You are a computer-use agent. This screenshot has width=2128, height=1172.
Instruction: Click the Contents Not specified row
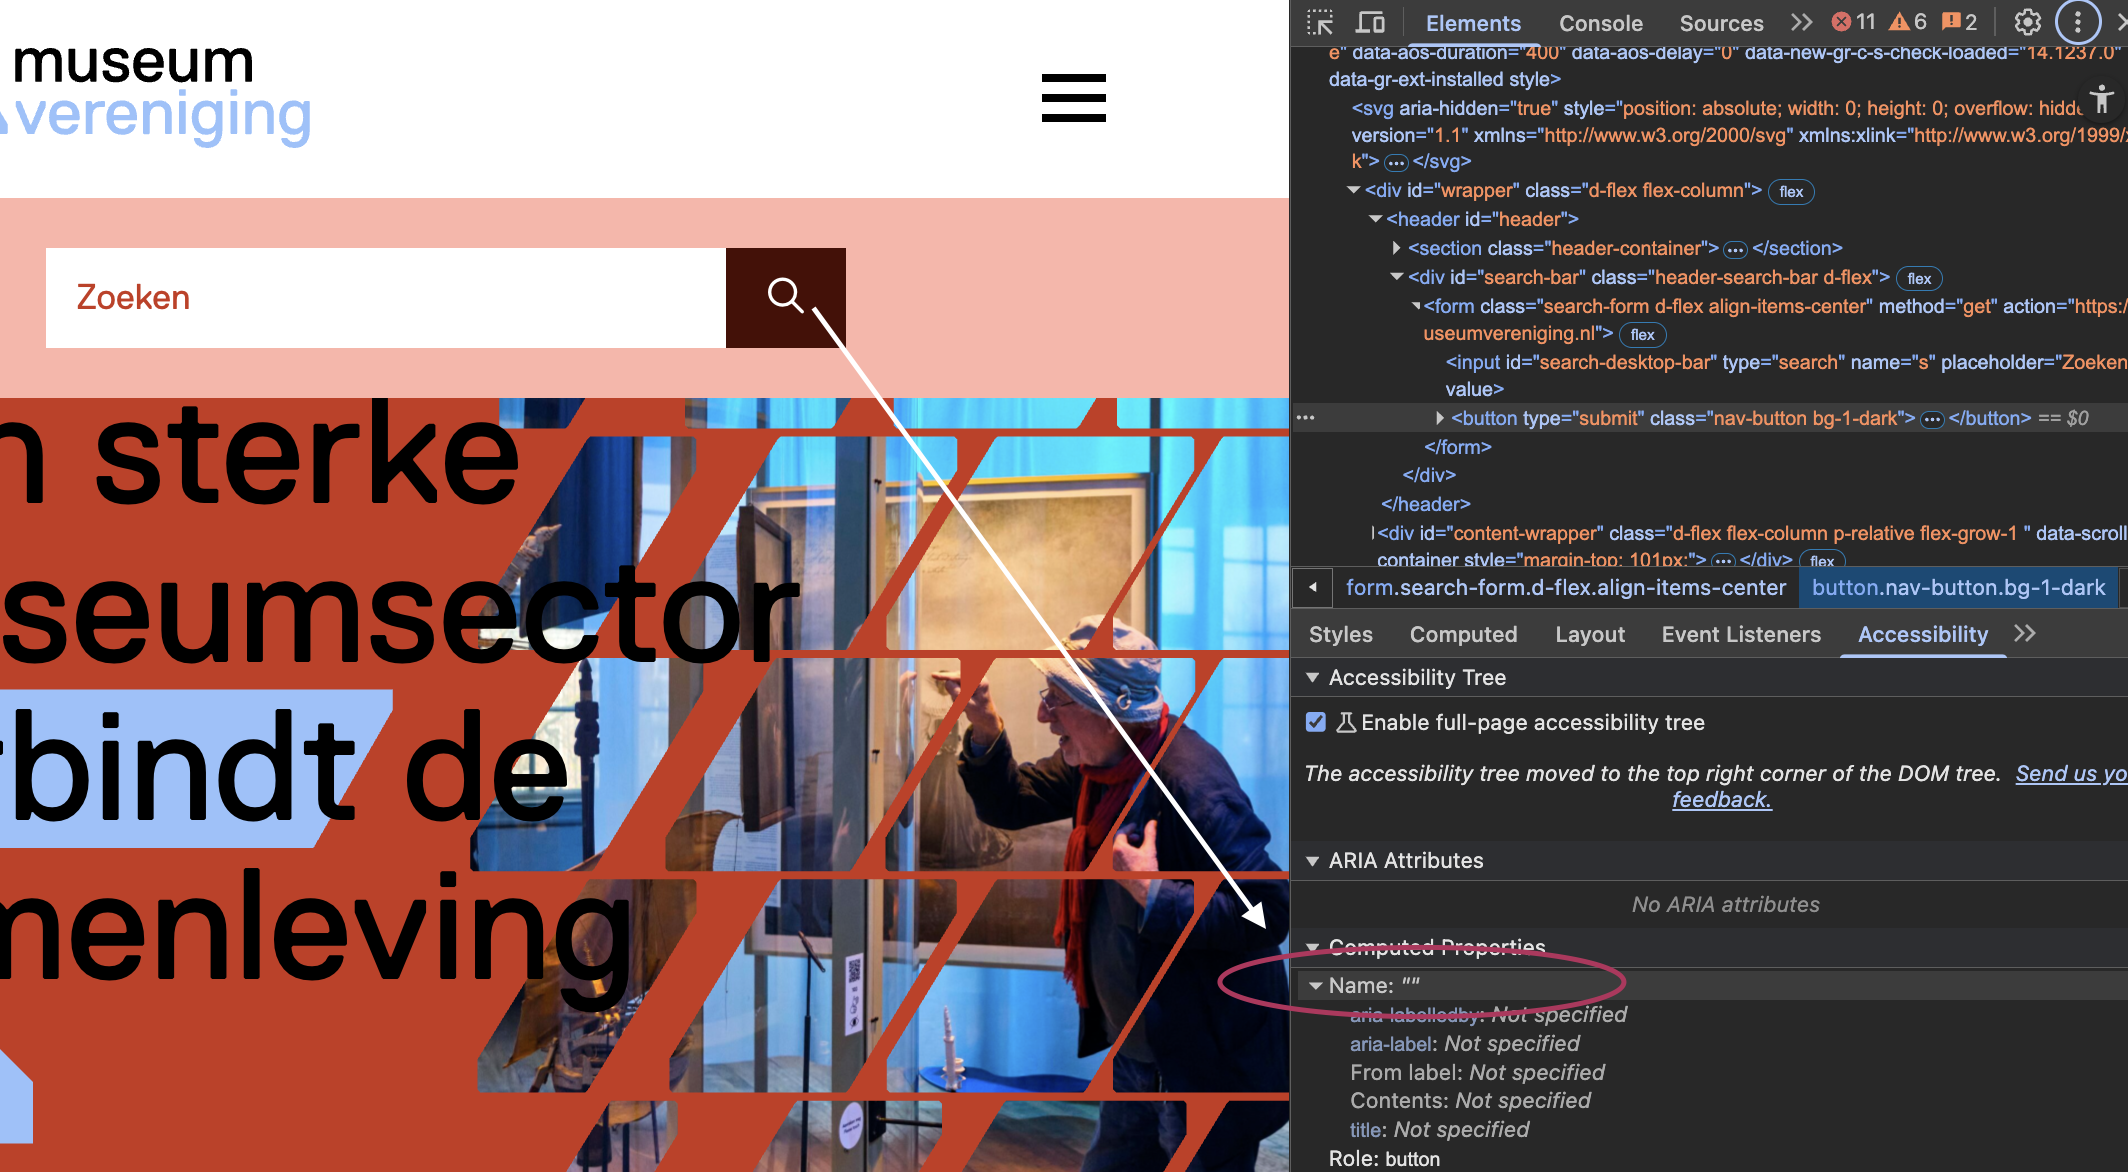(1470, 1100)
